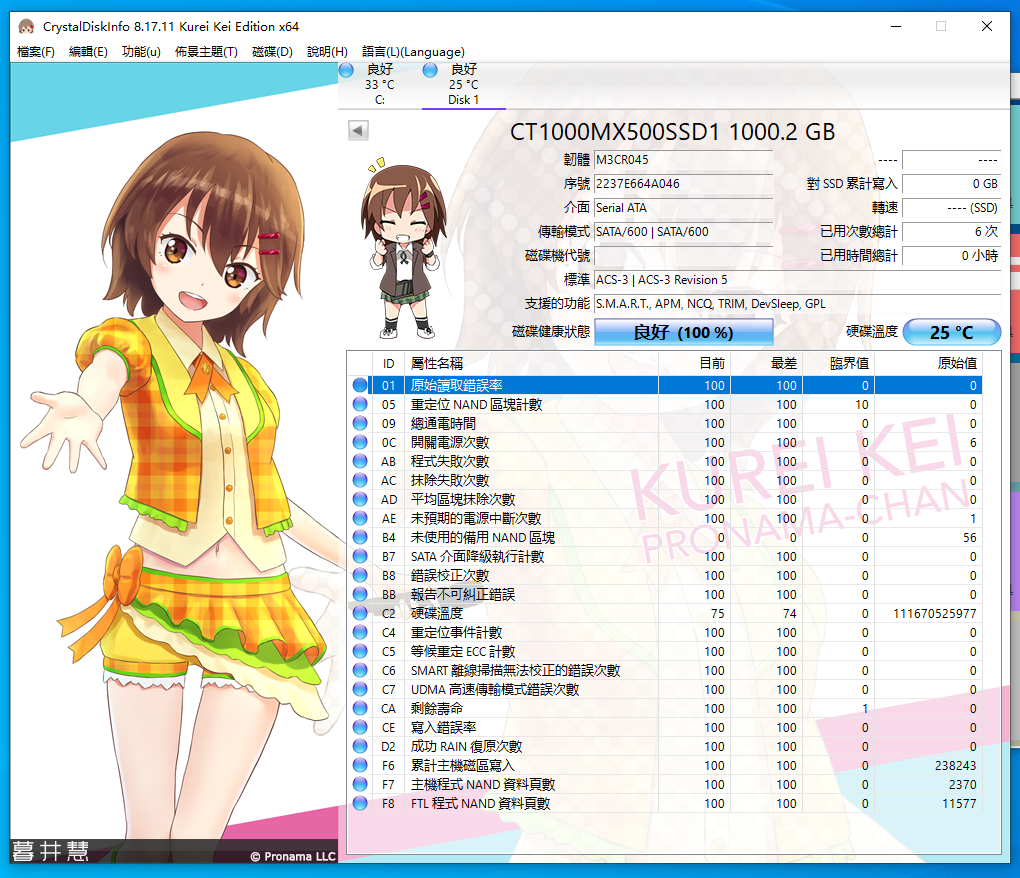Click the 原始值 column header
Viewport: 1020px width, 878px height.
click(956, 363)
